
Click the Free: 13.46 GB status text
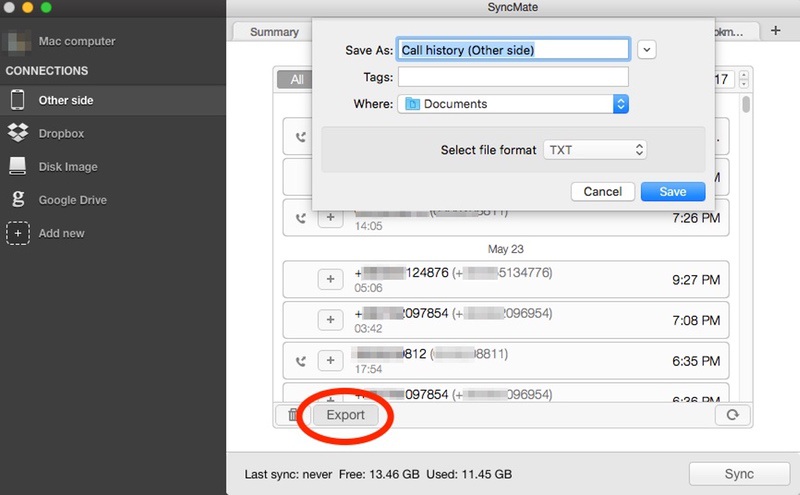[379, 475]
